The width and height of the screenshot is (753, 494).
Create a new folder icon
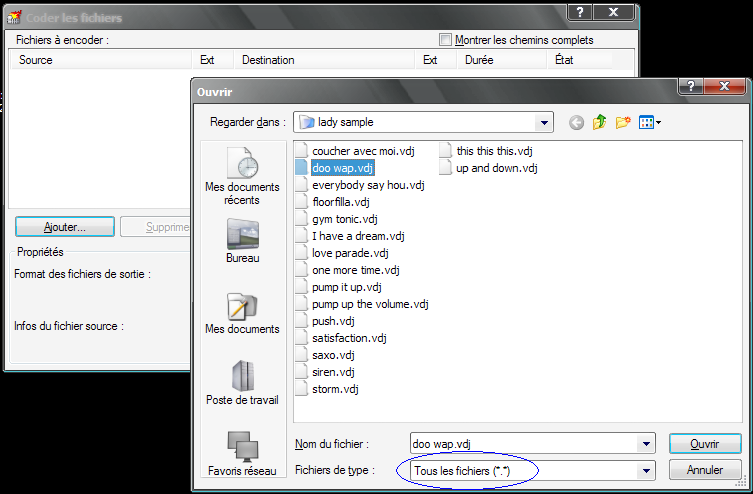pyautogui.click(x=623, y=123)
